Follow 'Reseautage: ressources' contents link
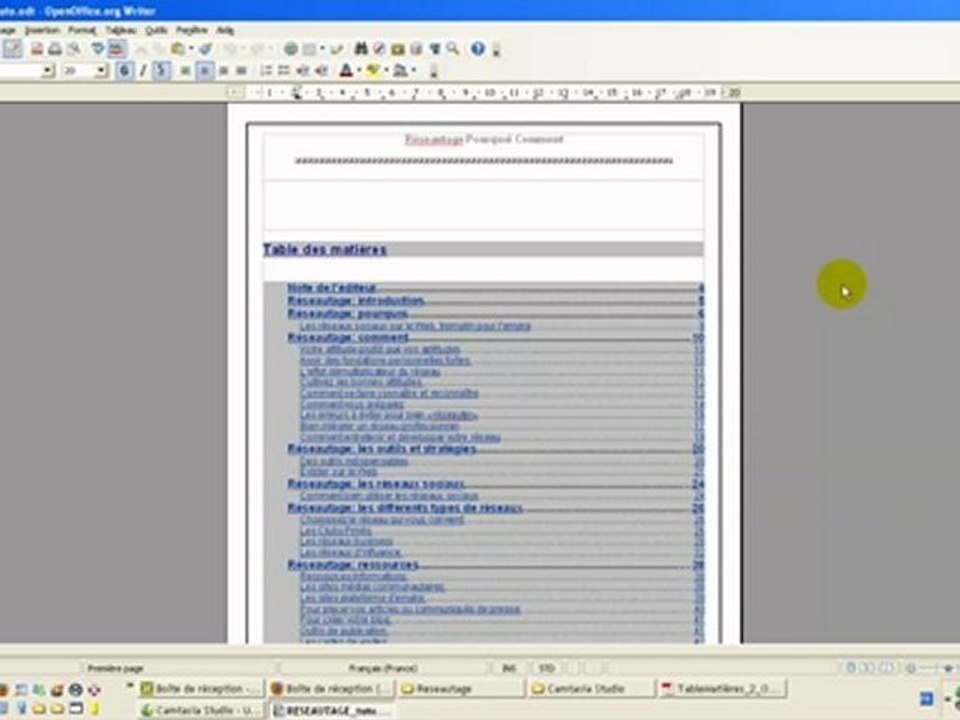Screen dimensions: 960x720 (353, 564)
